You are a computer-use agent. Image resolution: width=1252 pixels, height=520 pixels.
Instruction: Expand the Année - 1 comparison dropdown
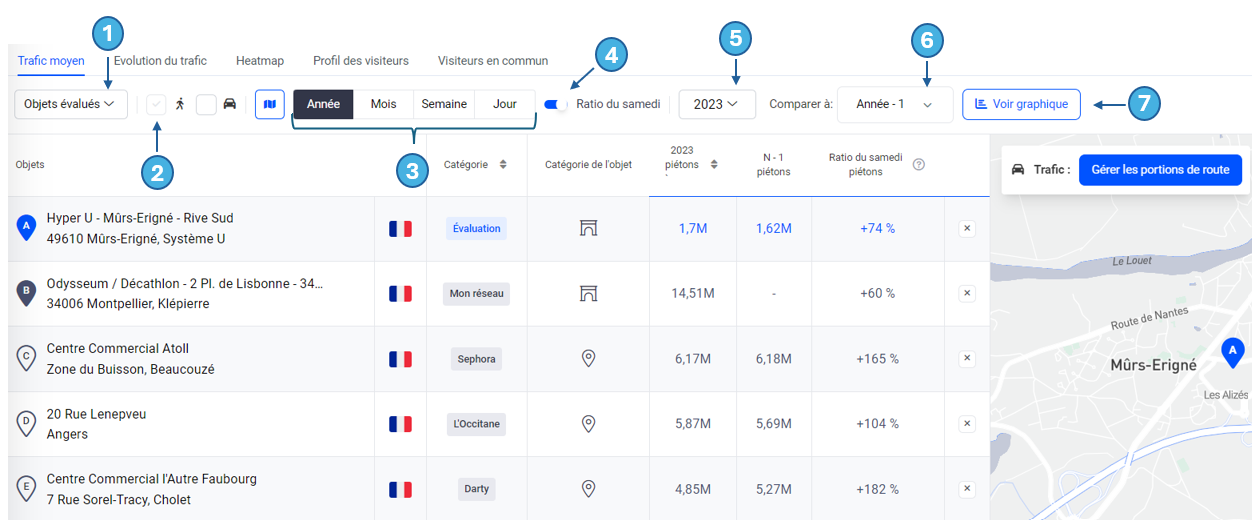pos(894,104)
